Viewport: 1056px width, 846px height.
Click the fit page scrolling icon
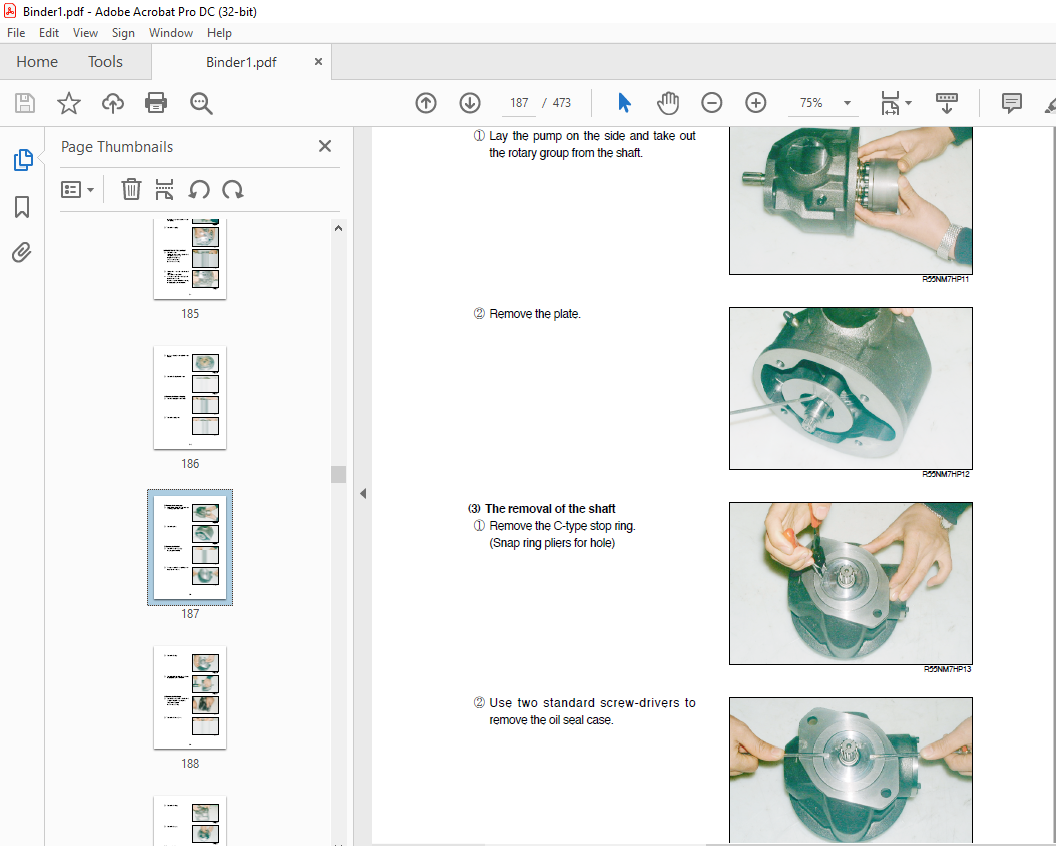[890, 103]
